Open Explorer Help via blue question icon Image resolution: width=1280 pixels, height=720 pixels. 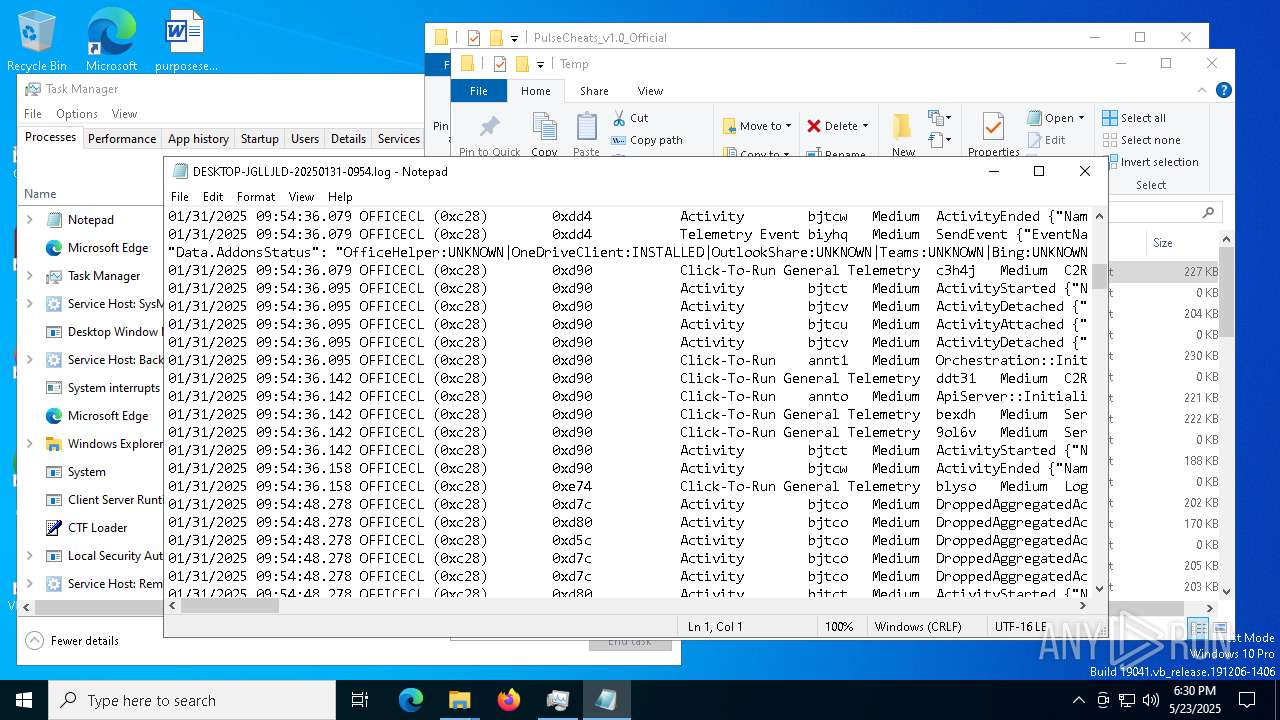pos(1223,90)
